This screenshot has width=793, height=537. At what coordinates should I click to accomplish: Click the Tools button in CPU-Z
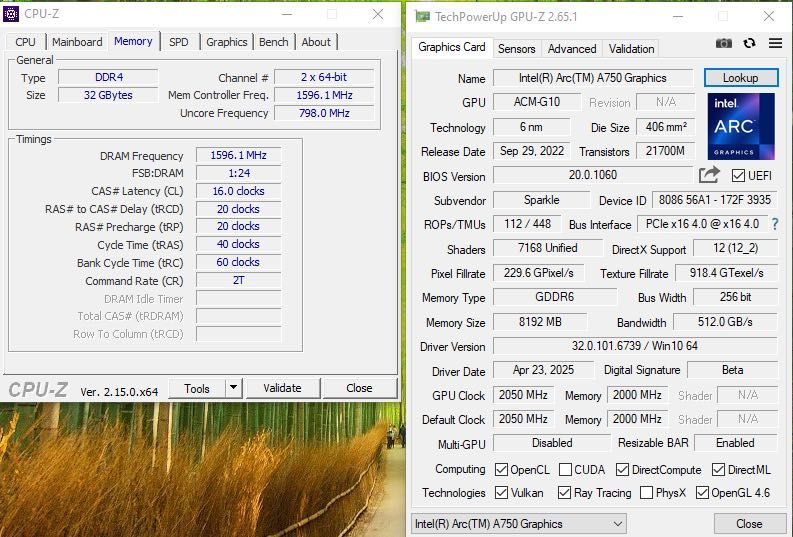(197, 388)
